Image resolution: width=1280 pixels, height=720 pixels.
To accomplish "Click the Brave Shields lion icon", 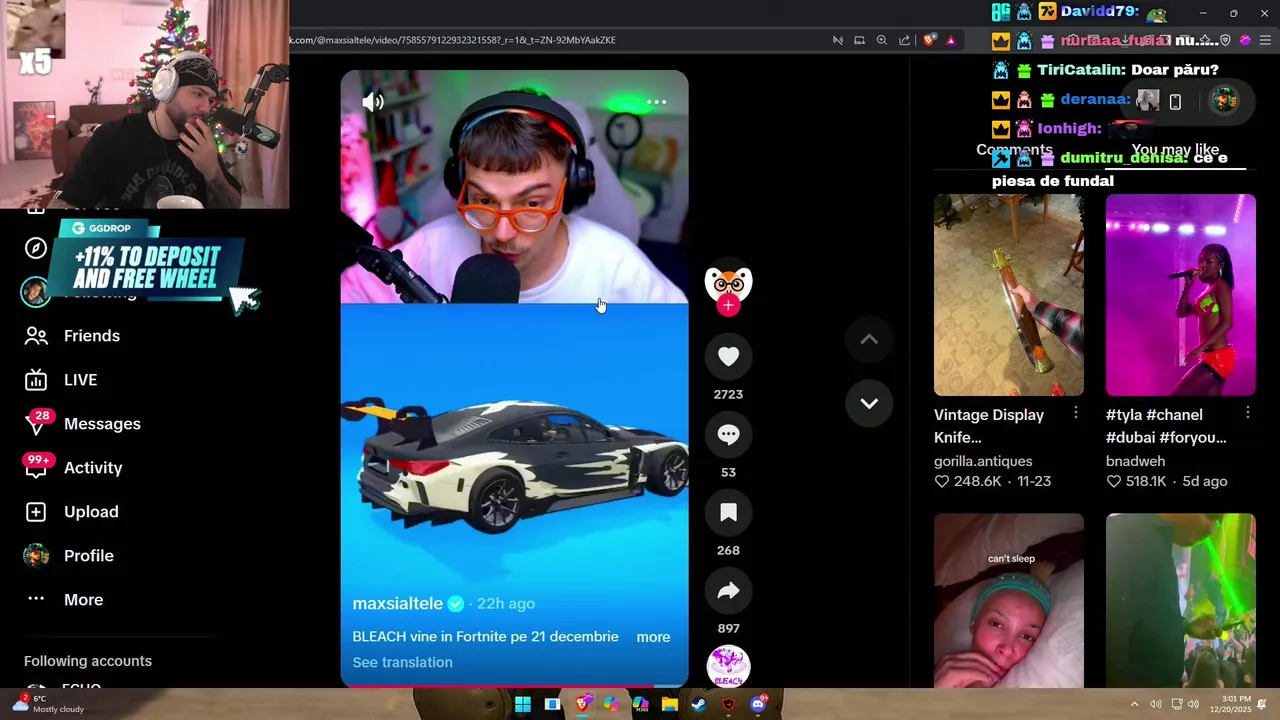I will tap(930, 40).
